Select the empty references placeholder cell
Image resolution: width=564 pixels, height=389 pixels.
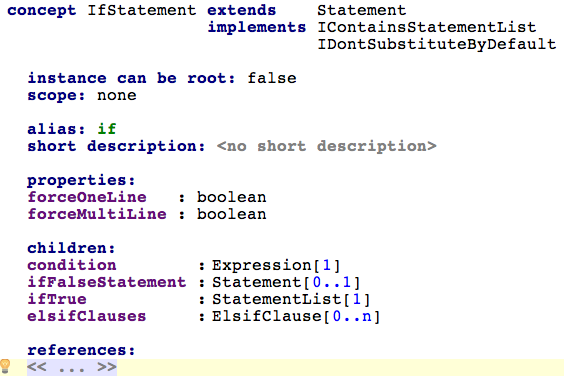[x=72, y=367]
